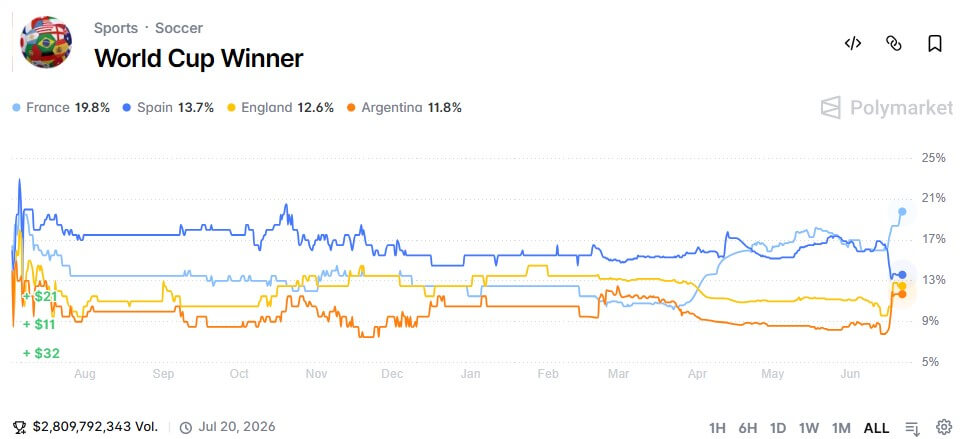Viewport: 964px width, 439px height.
Task: Bookmark the World Cup Winner market
Action: [x=934, y=43]
